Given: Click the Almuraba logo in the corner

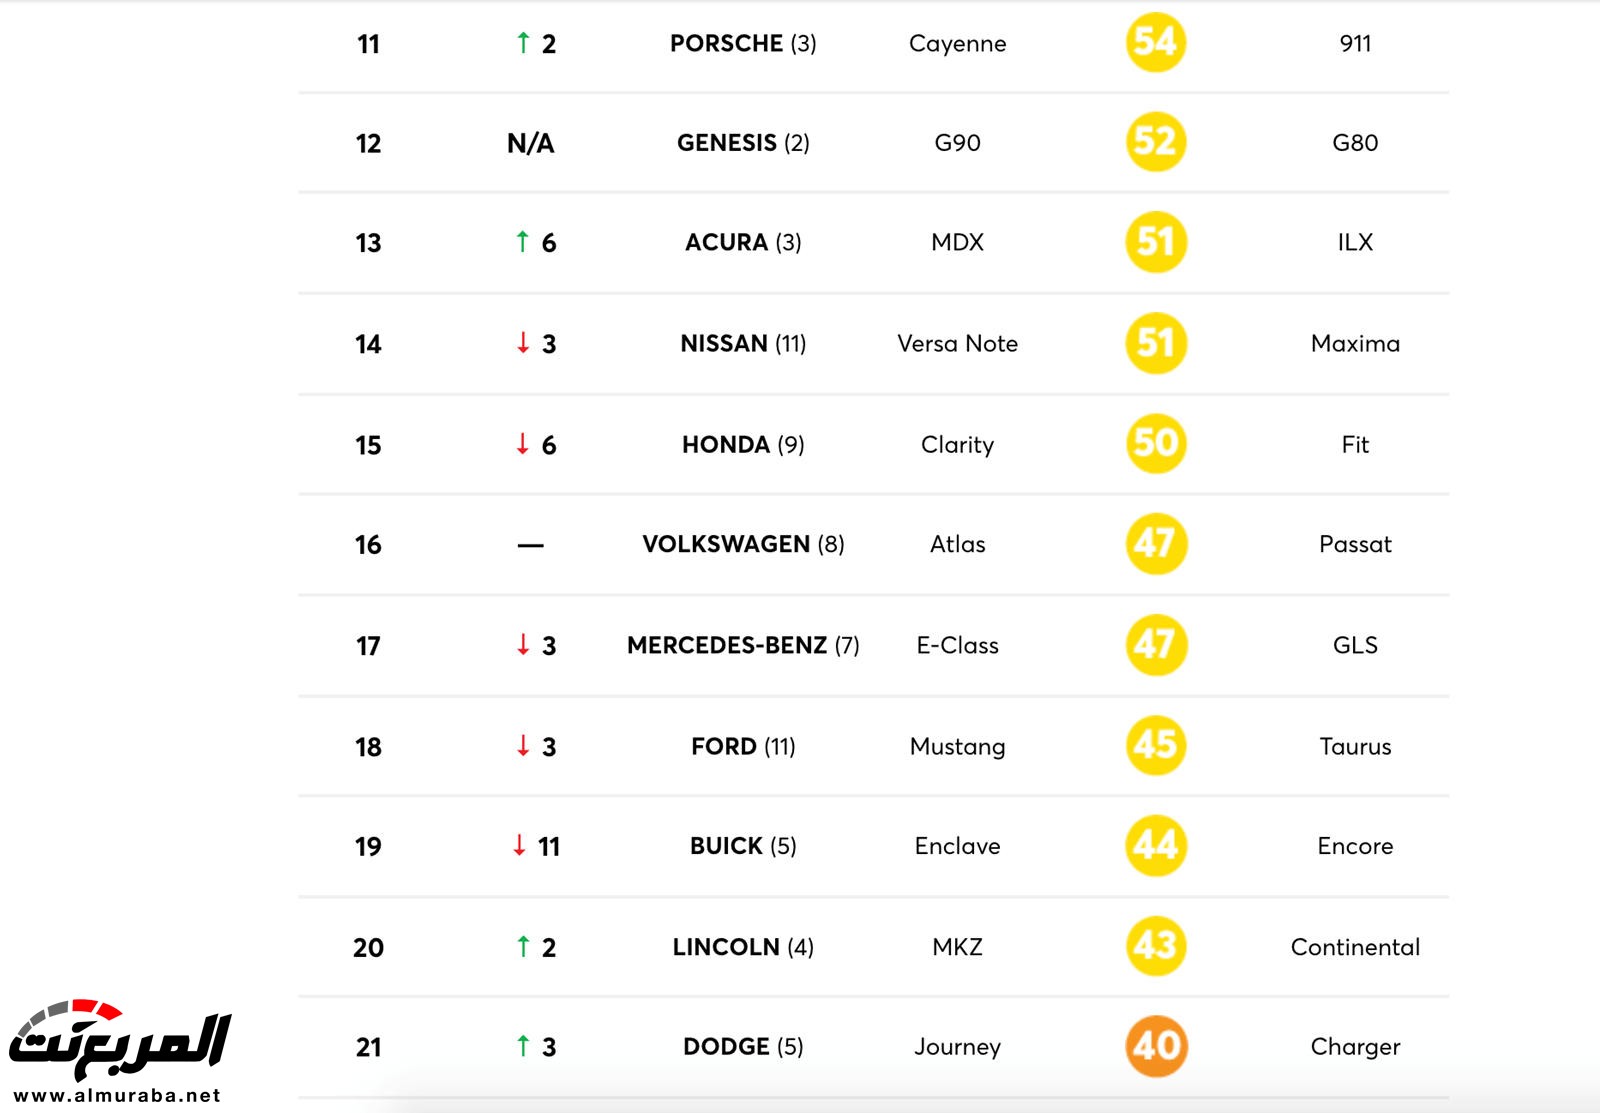Looking at the screenshot, I should (x=120, y=1040).
